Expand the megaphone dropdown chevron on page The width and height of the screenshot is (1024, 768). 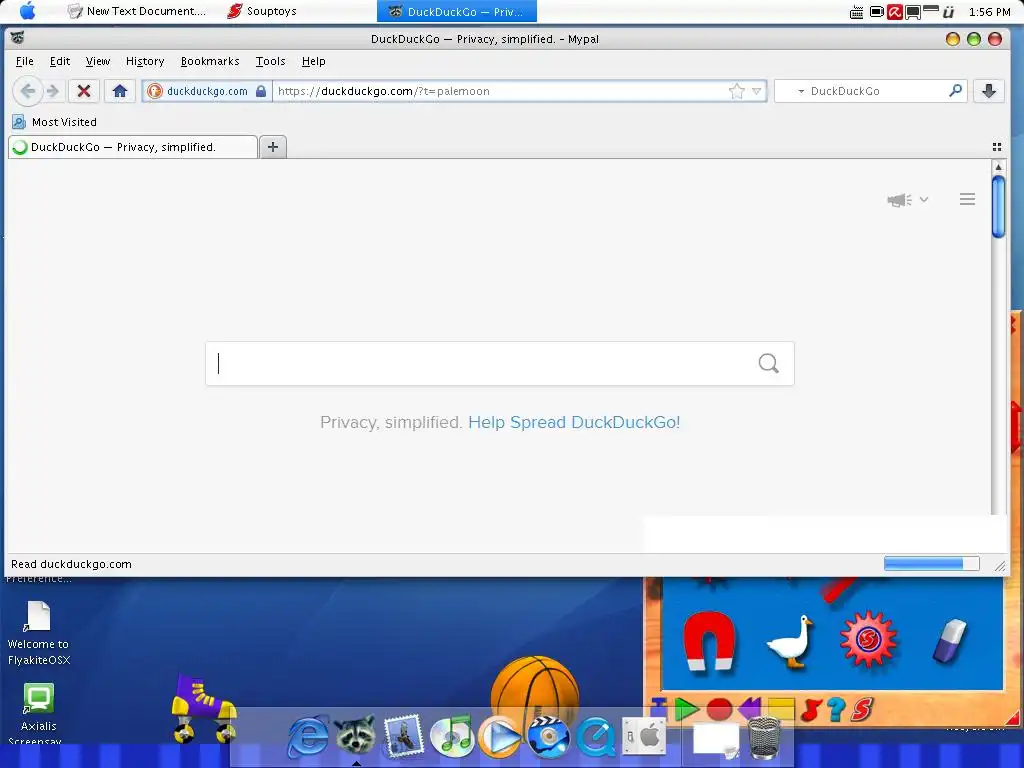tap(923, 199)
